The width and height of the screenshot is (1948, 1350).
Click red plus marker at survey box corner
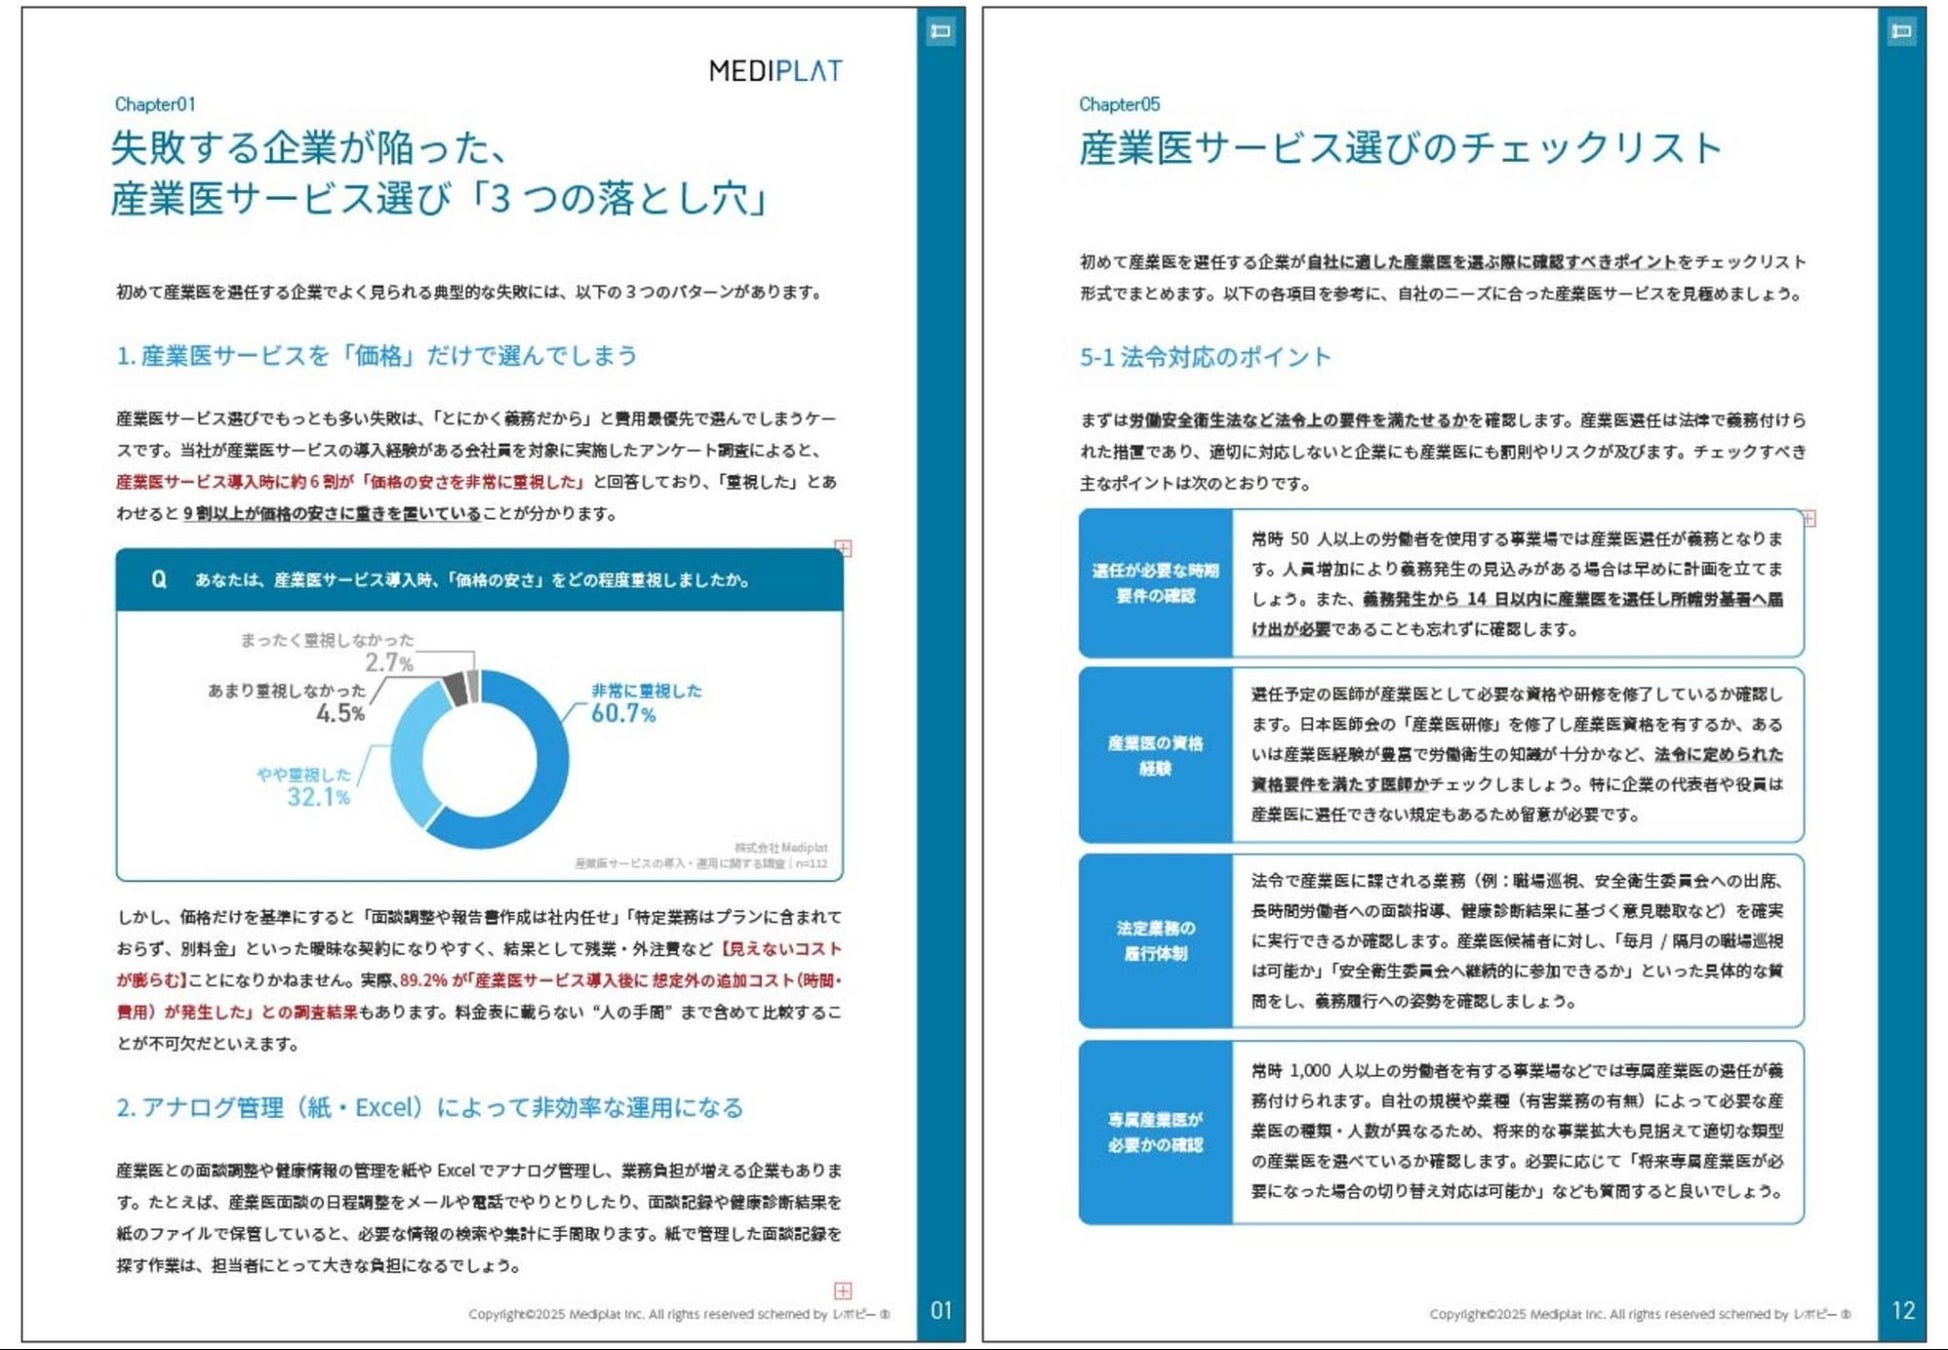point(844,548)
